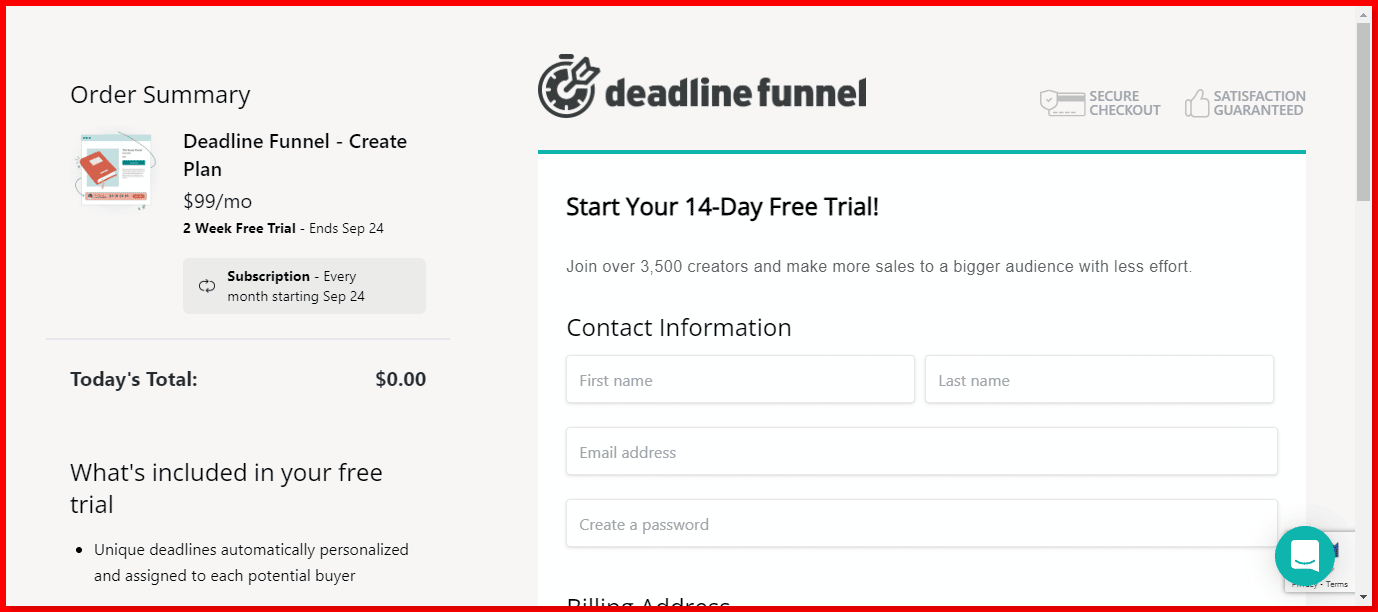Viewport: 1378px width, 612px height.
Task: Click the Subscription every month info box
Action: point(304,286)
